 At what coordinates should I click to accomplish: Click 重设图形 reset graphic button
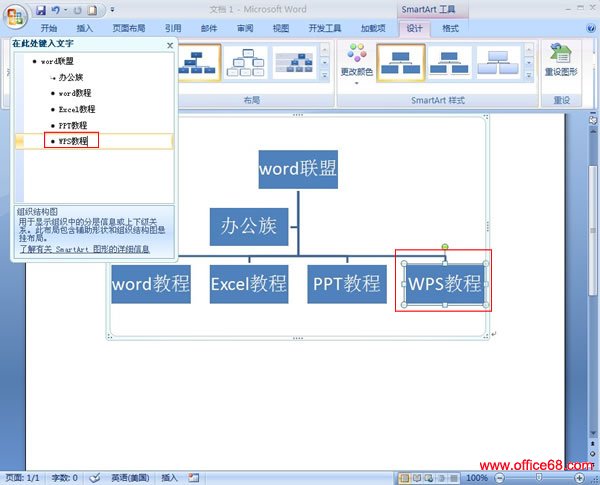(561, 60)
